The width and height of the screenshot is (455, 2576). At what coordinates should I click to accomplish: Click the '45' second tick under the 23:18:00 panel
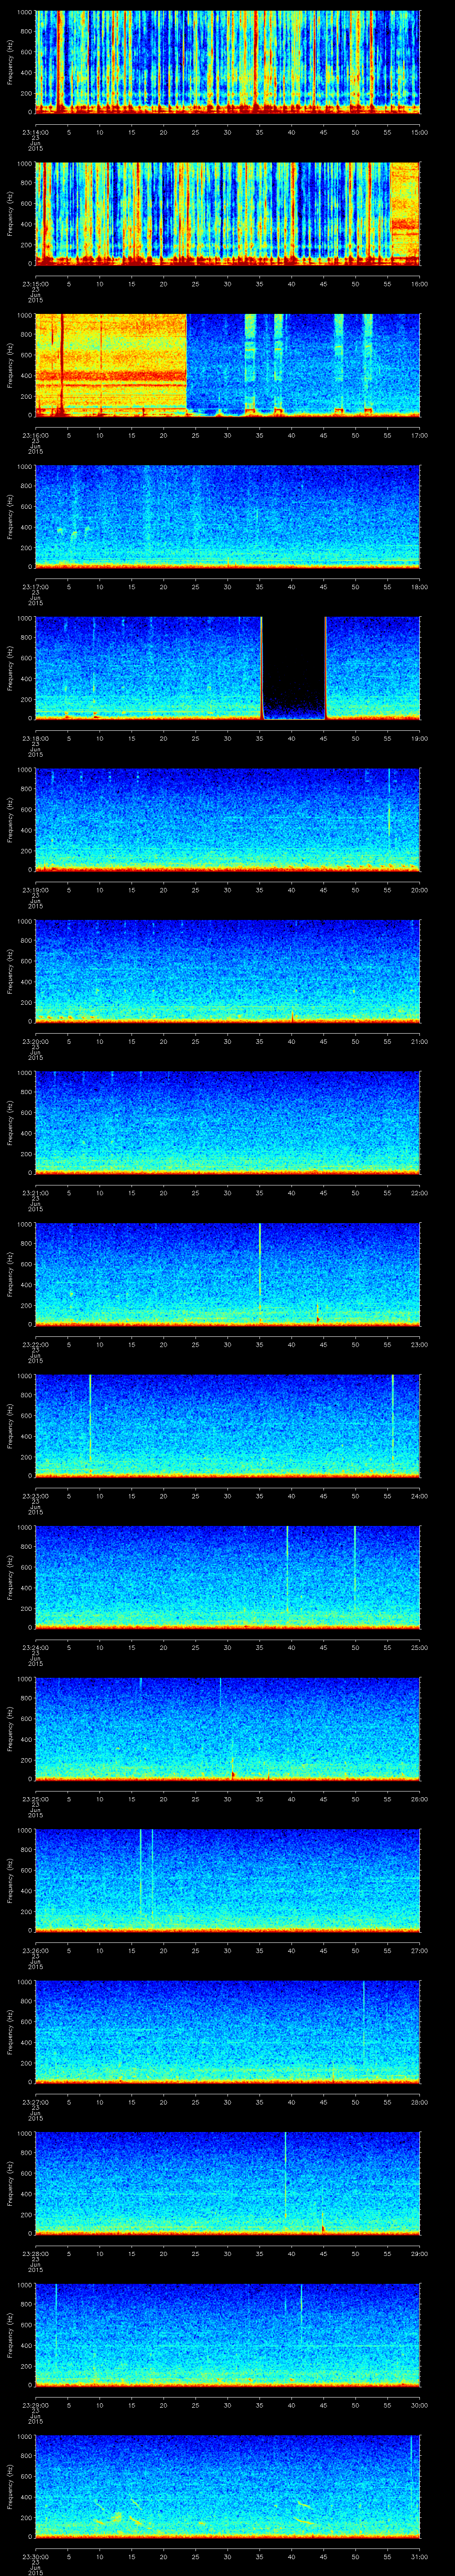(x=323, y=738)
